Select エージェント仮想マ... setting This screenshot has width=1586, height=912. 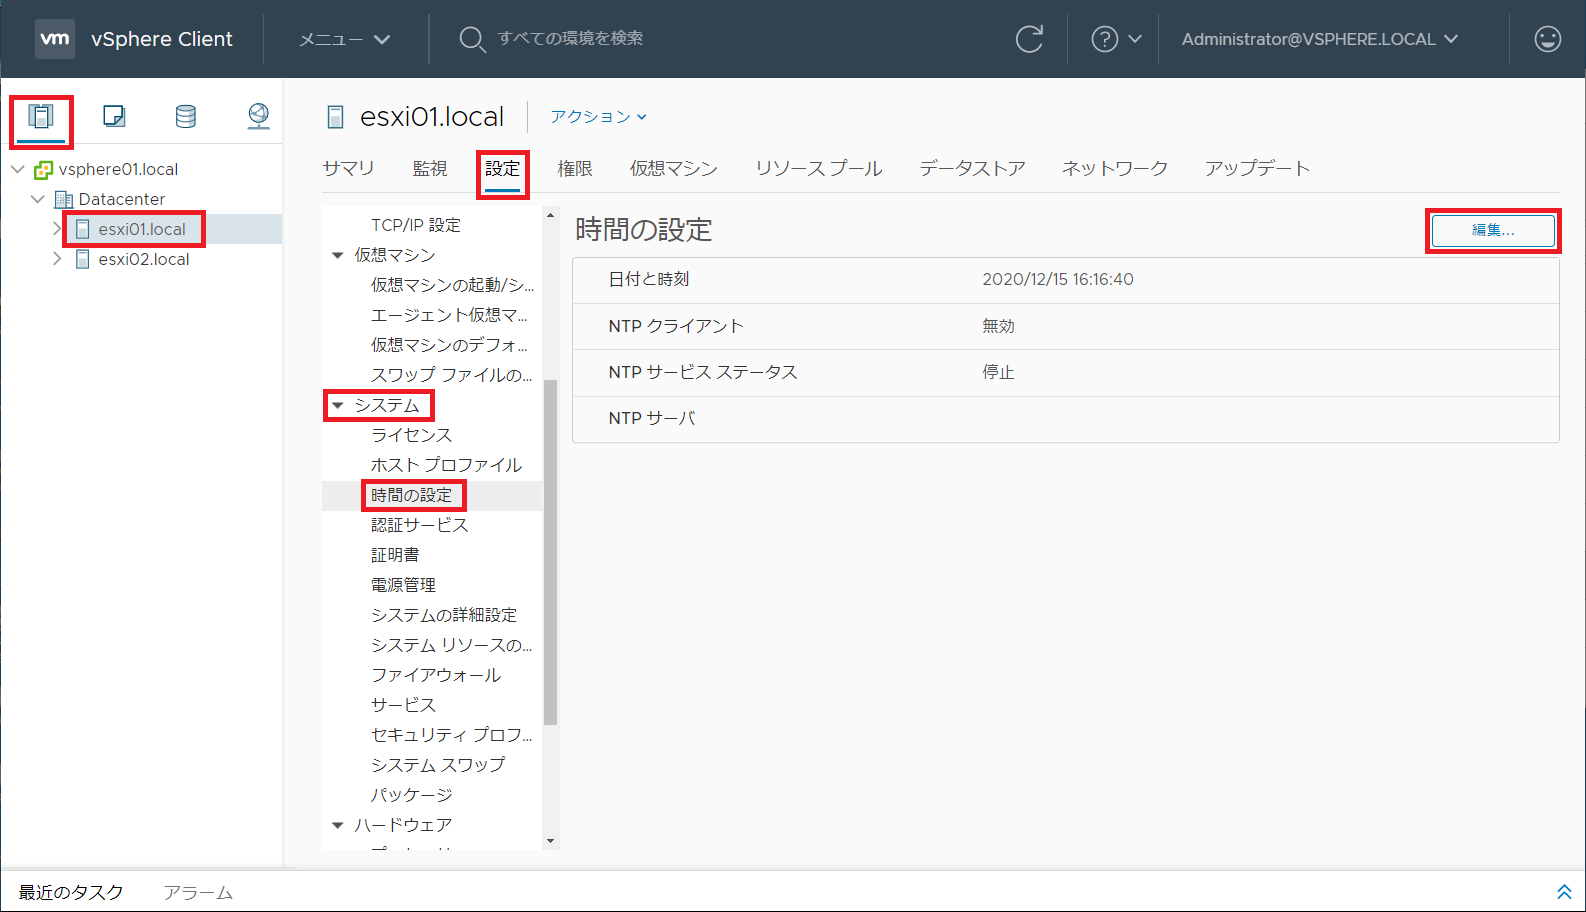pos(449,315)
